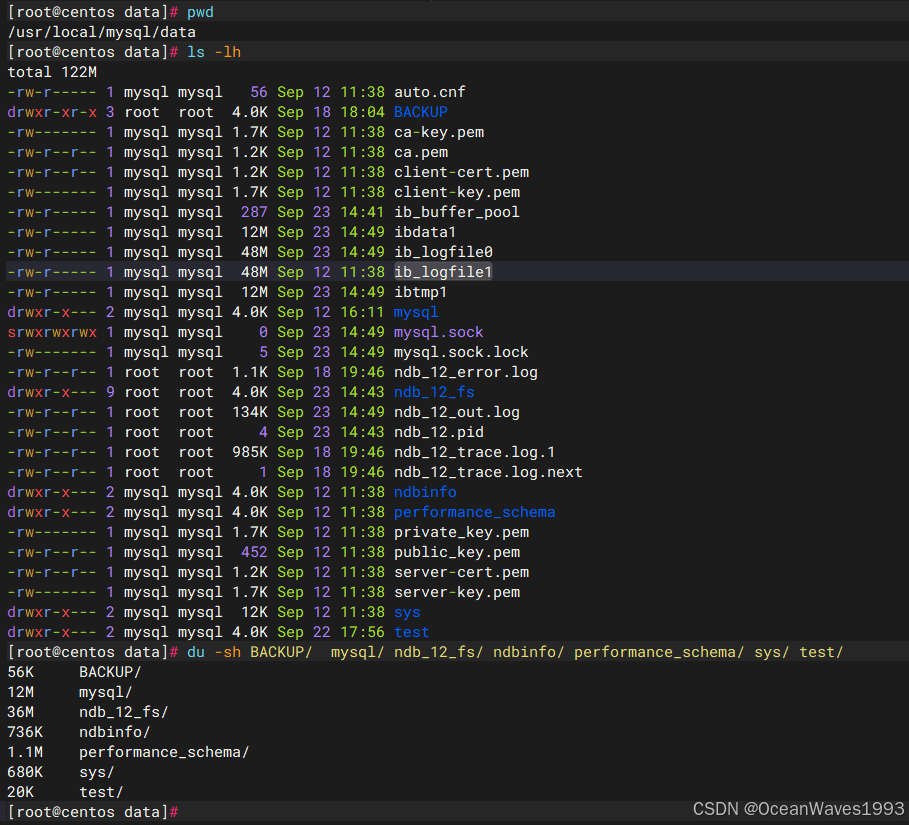Select the server-cert.pem file name
The width and height of the screenshot is (909, 825).
[x=461, y=572]
